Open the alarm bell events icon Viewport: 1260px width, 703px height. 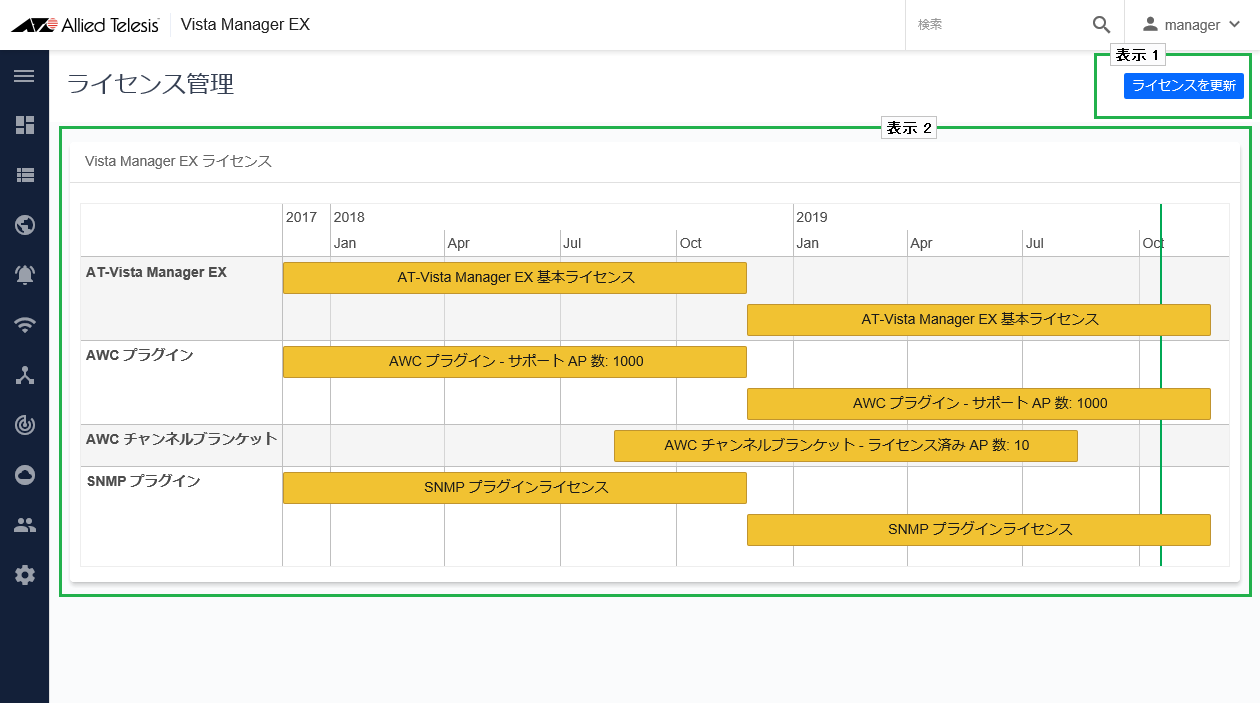pyautogui.click(x=24, y=275)
